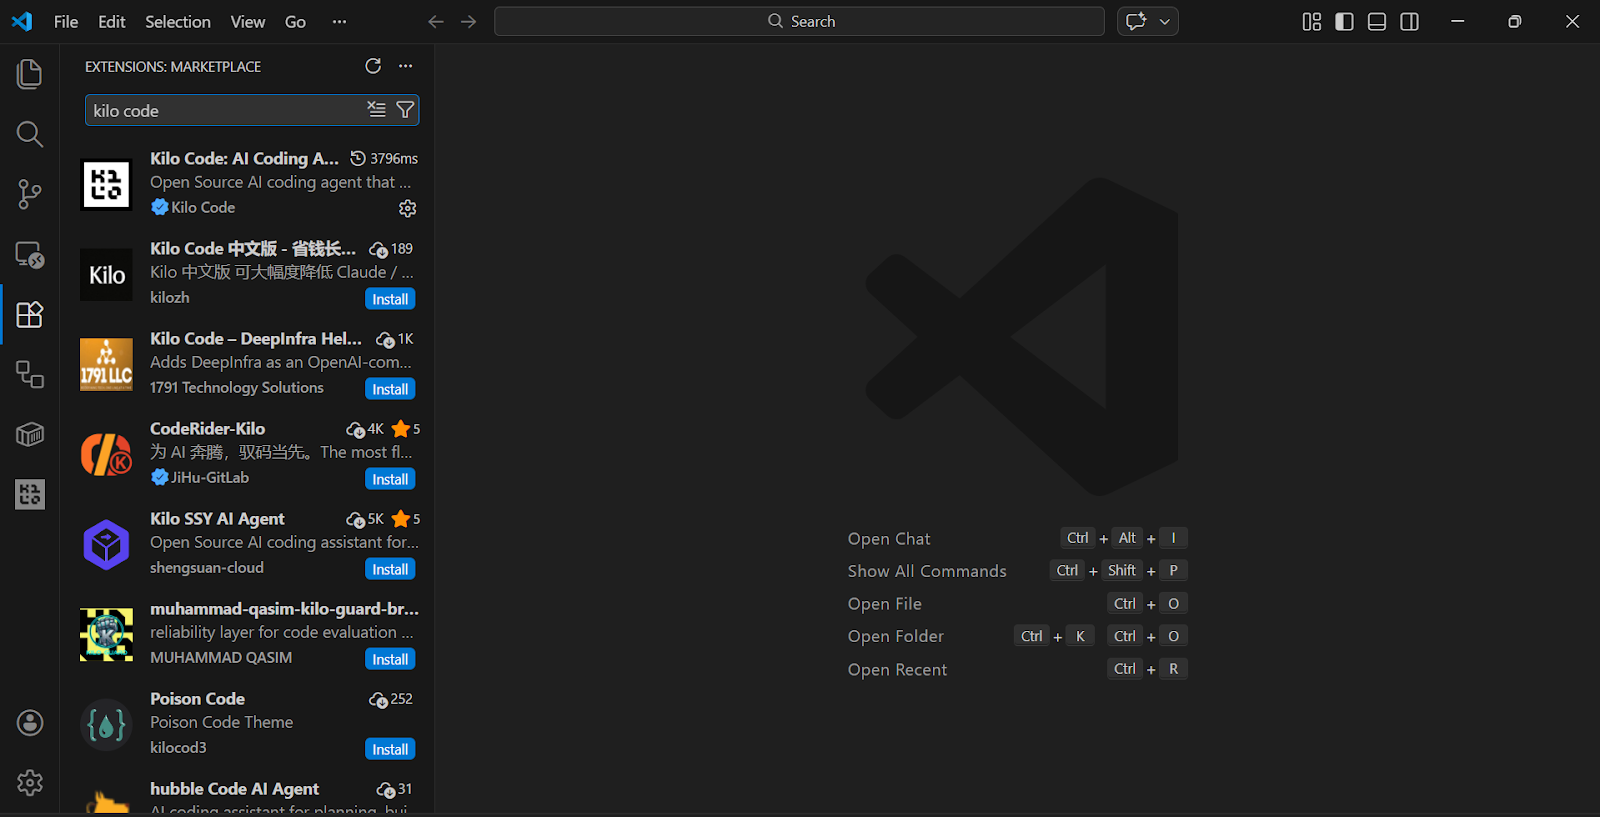Open the Explorer view in activity bar
This screenshot has height=817, width=1600.
click(30, 74)
